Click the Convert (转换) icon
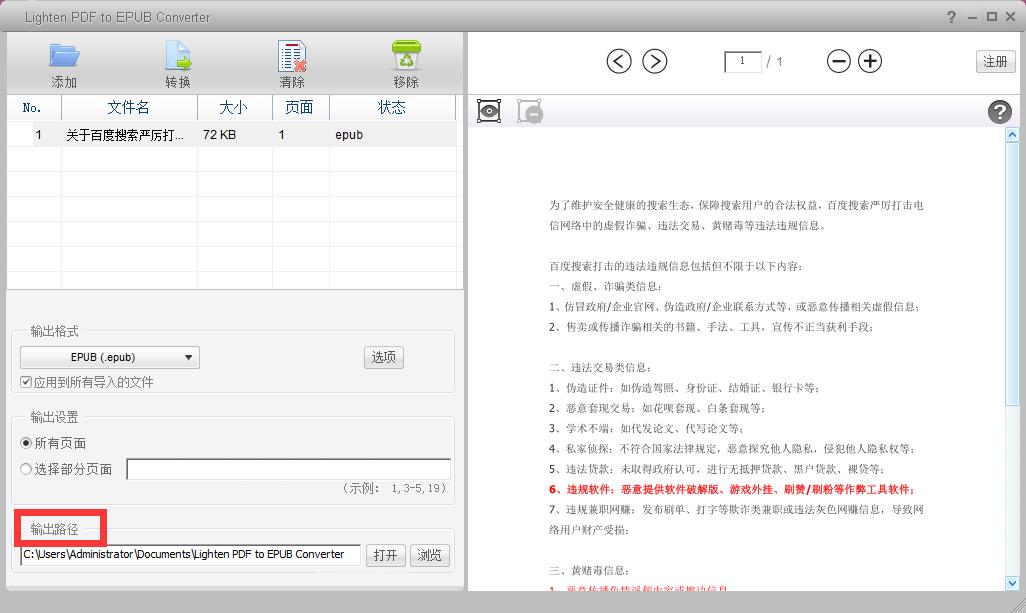This screenshot has height=613, width=1026. click(178, 56)
